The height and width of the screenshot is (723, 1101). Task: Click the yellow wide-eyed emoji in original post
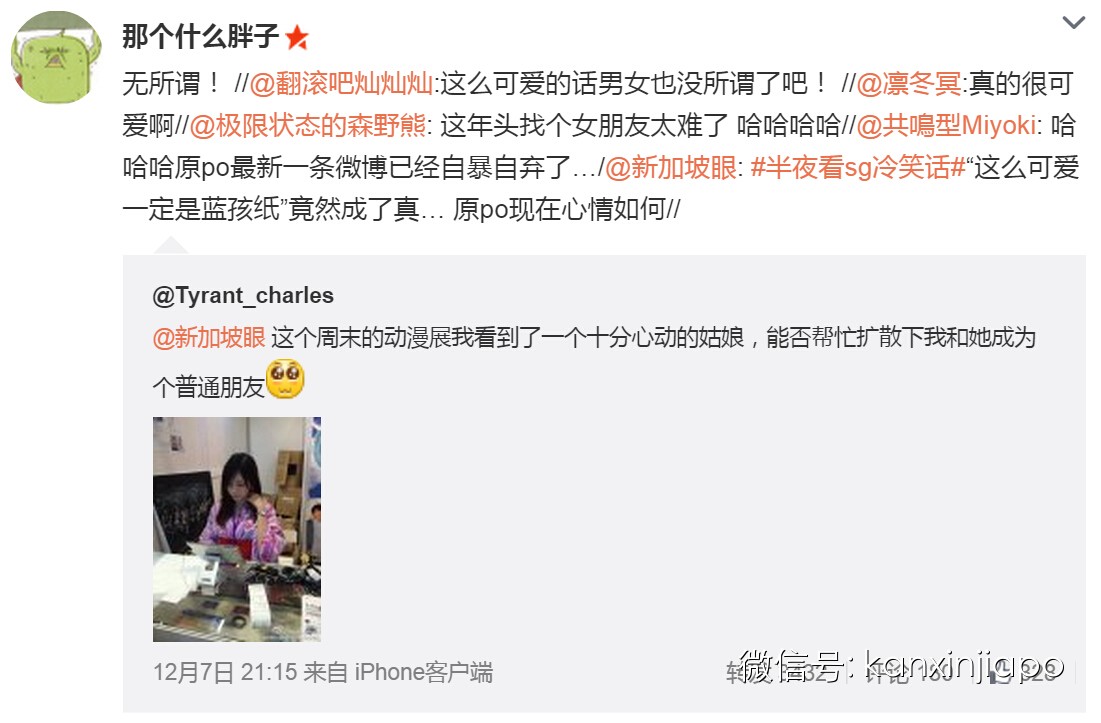pos(285,379)
